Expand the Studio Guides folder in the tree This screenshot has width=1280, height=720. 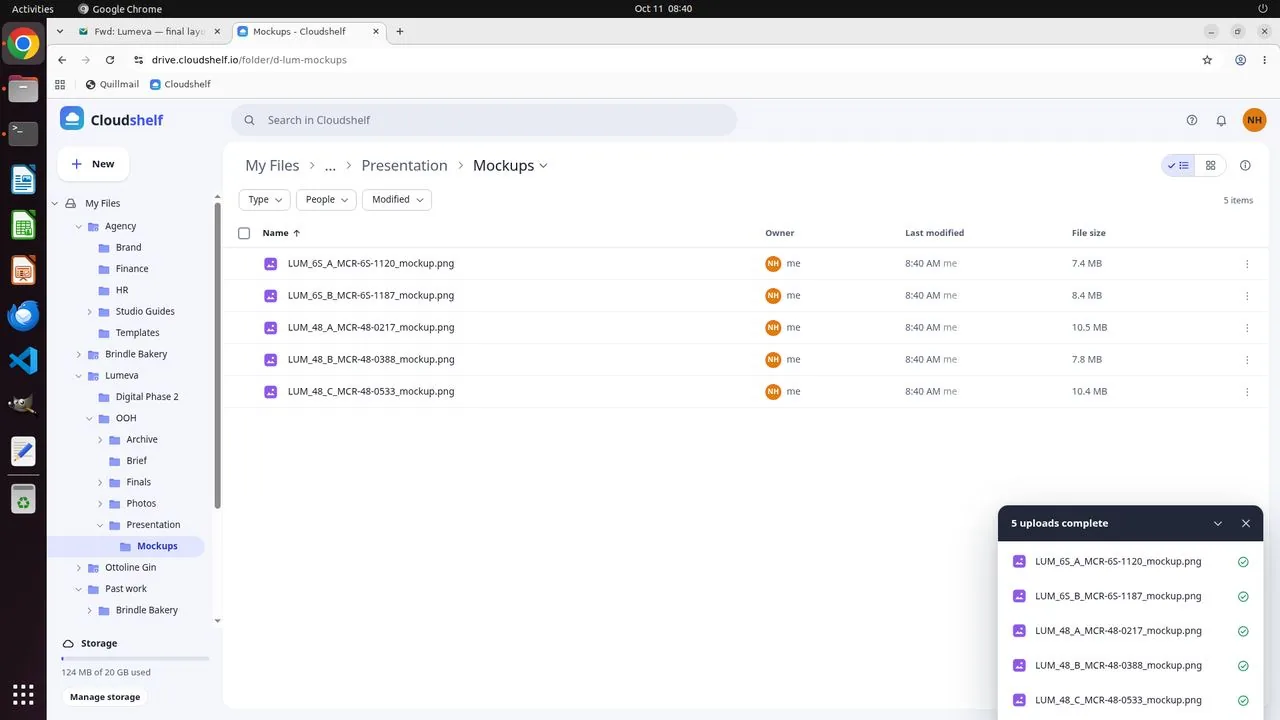tap(90, 312)
